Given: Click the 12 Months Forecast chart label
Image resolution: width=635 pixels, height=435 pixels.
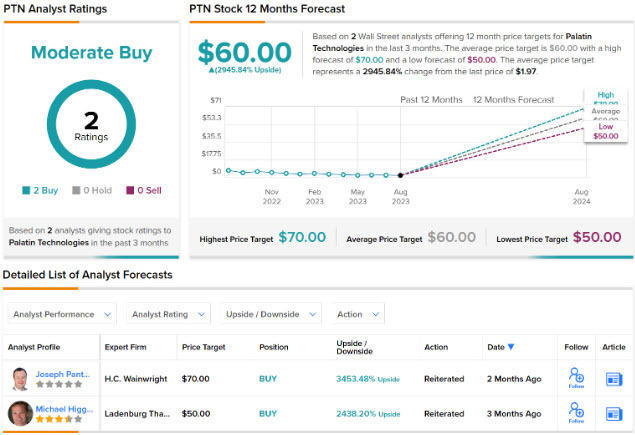Looking at the screenshot, I should (514, 100).
